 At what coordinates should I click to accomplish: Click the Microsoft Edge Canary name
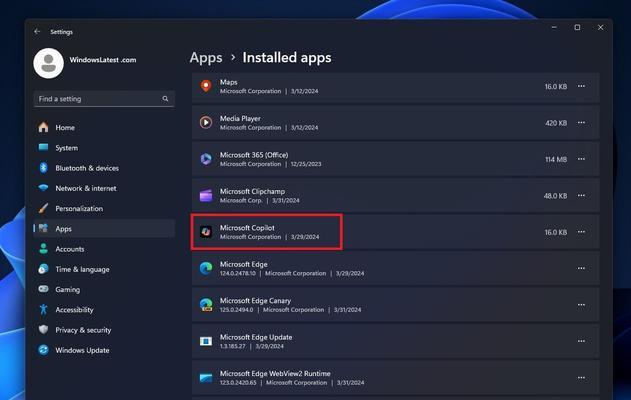coord(255,301)
